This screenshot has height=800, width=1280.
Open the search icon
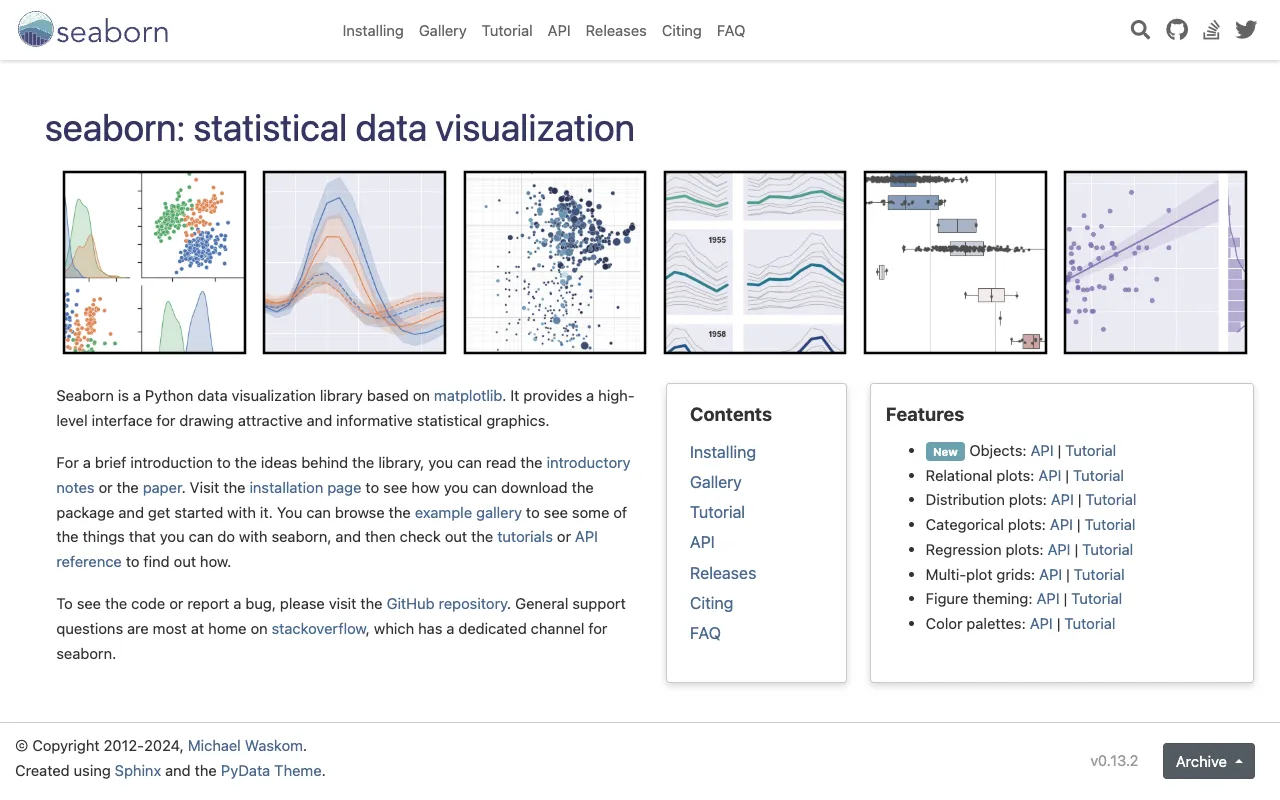[x=1140, y=30]
